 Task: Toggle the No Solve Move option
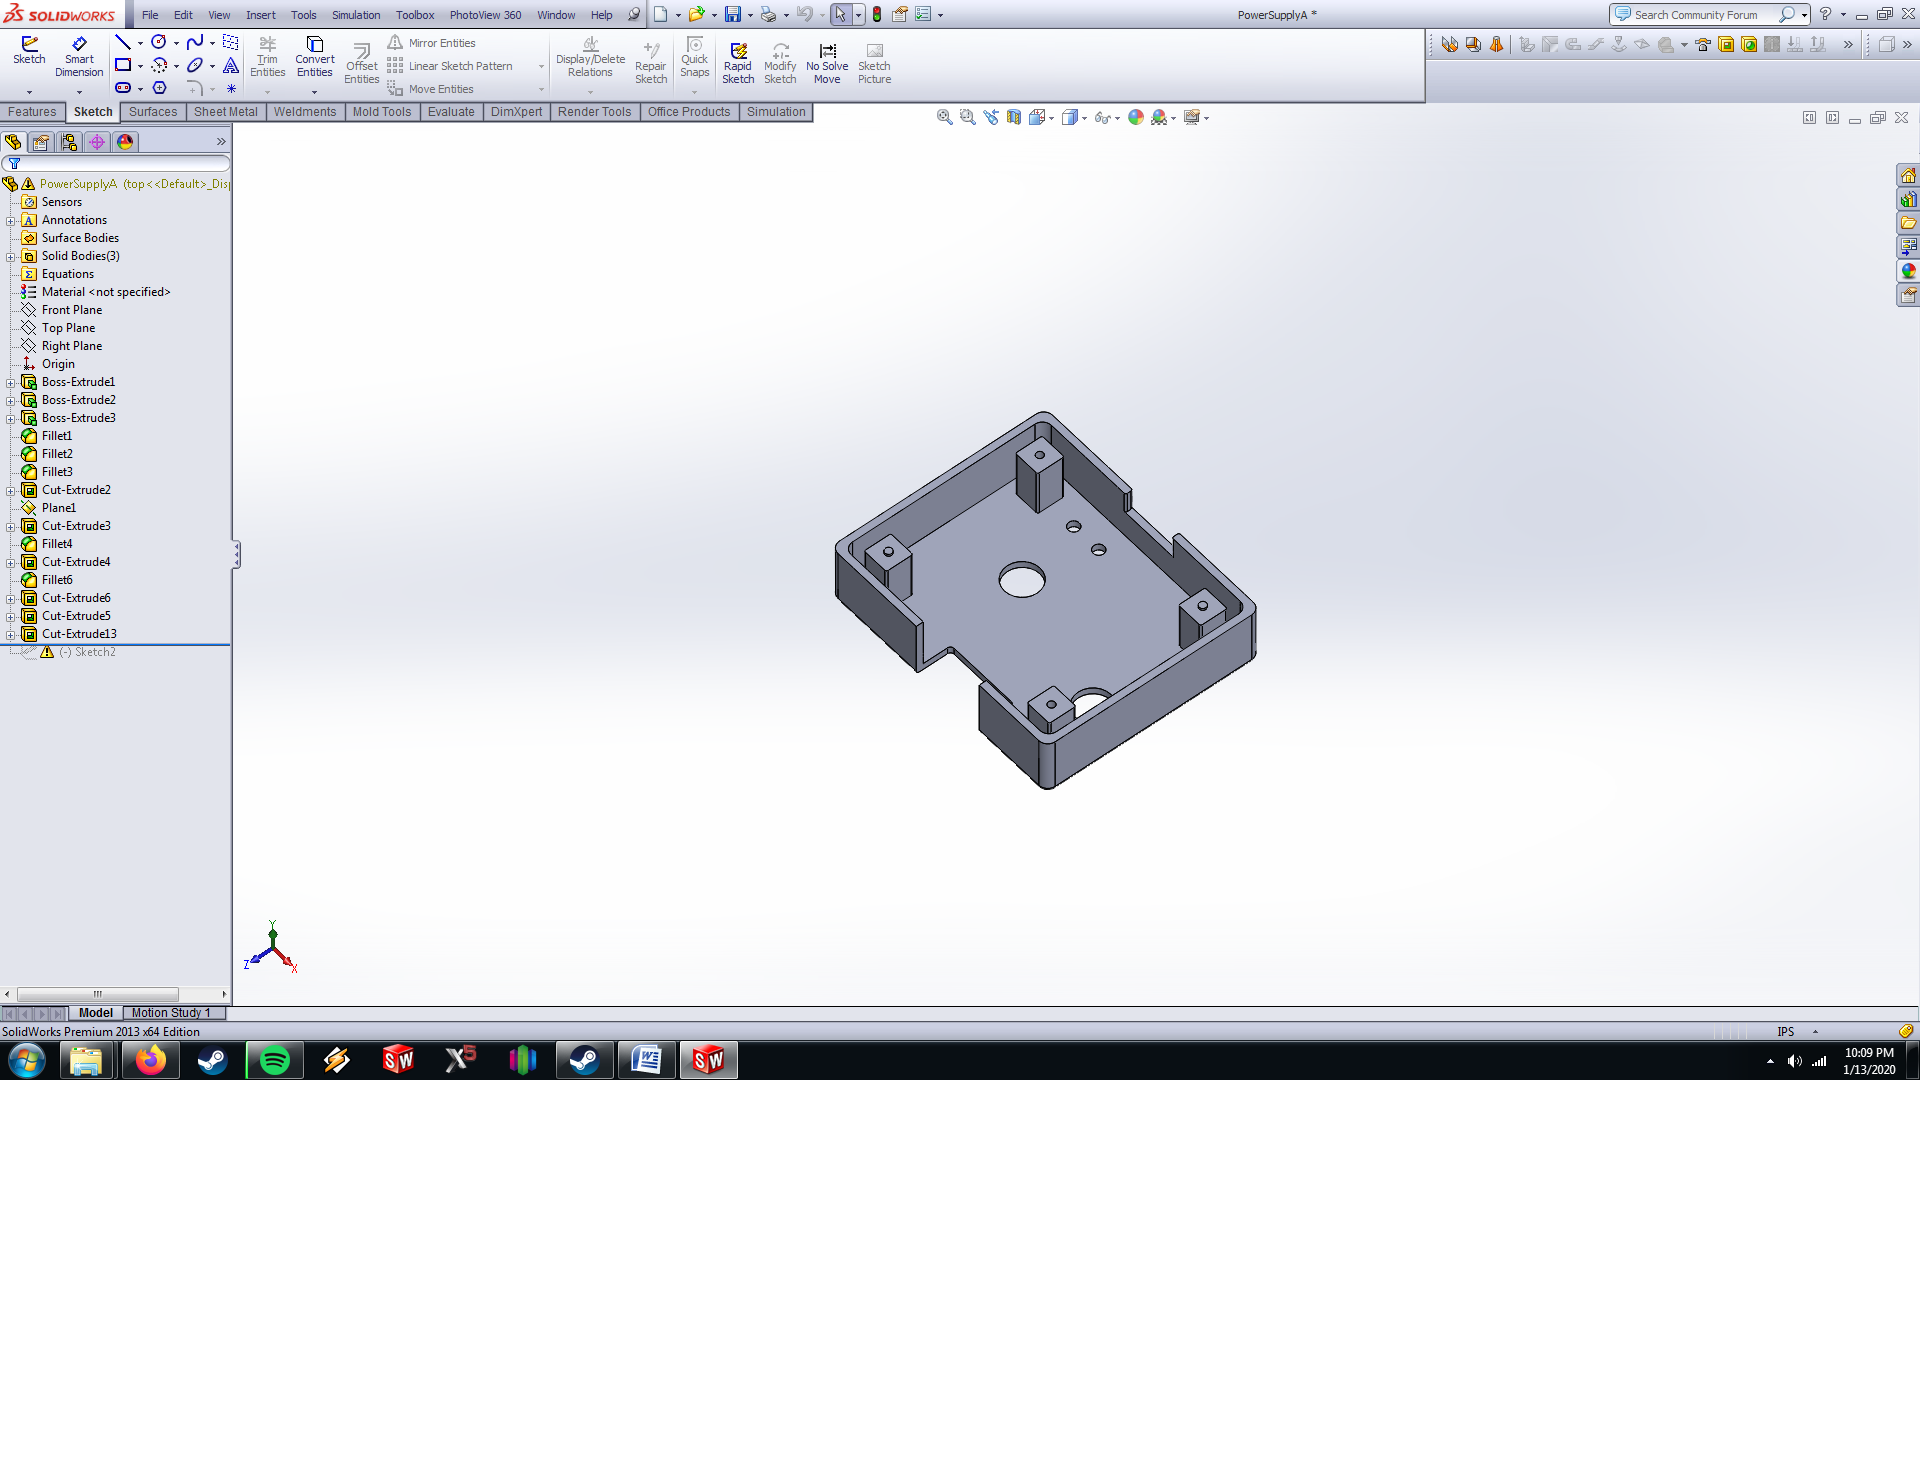[827, 63]
